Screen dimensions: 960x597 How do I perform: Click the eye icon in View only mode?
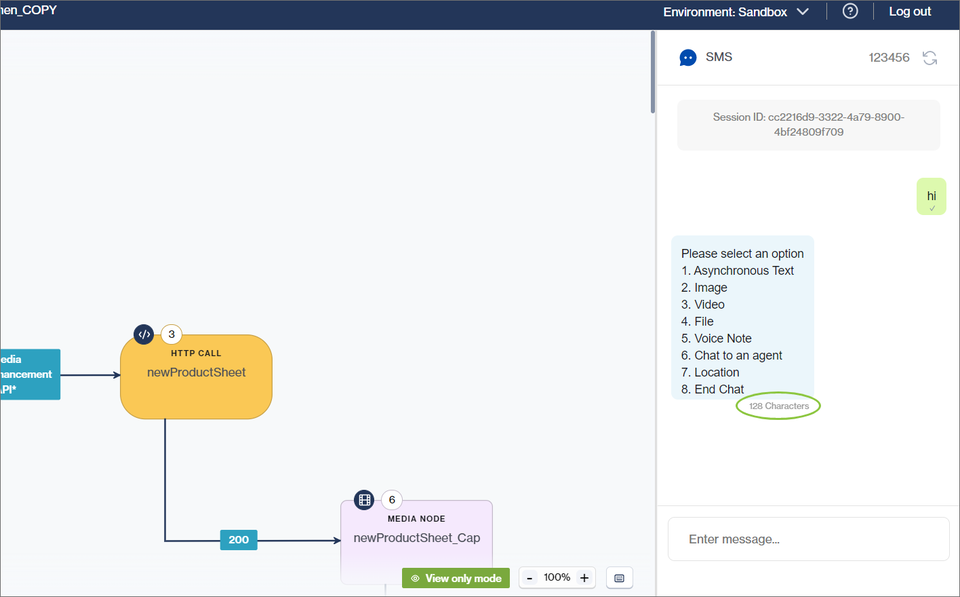point(415,578)
